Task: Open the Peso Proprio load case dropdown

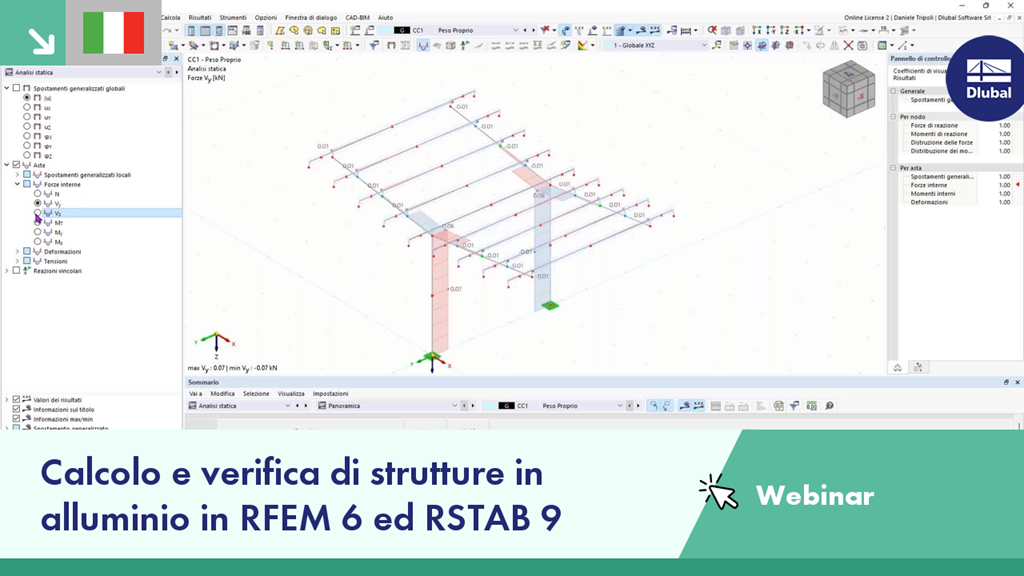Action: coord(515,30)
